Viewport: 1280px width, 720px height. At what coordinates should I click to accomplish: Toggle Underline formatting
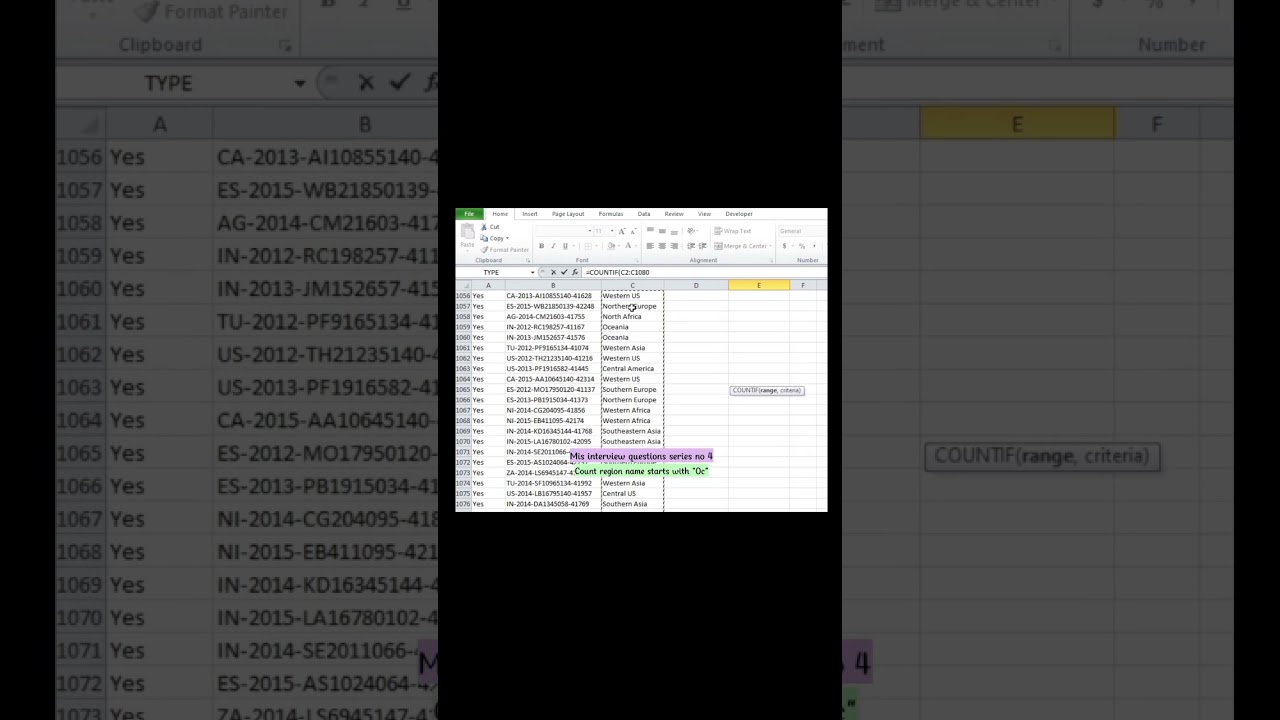(565, 246)
